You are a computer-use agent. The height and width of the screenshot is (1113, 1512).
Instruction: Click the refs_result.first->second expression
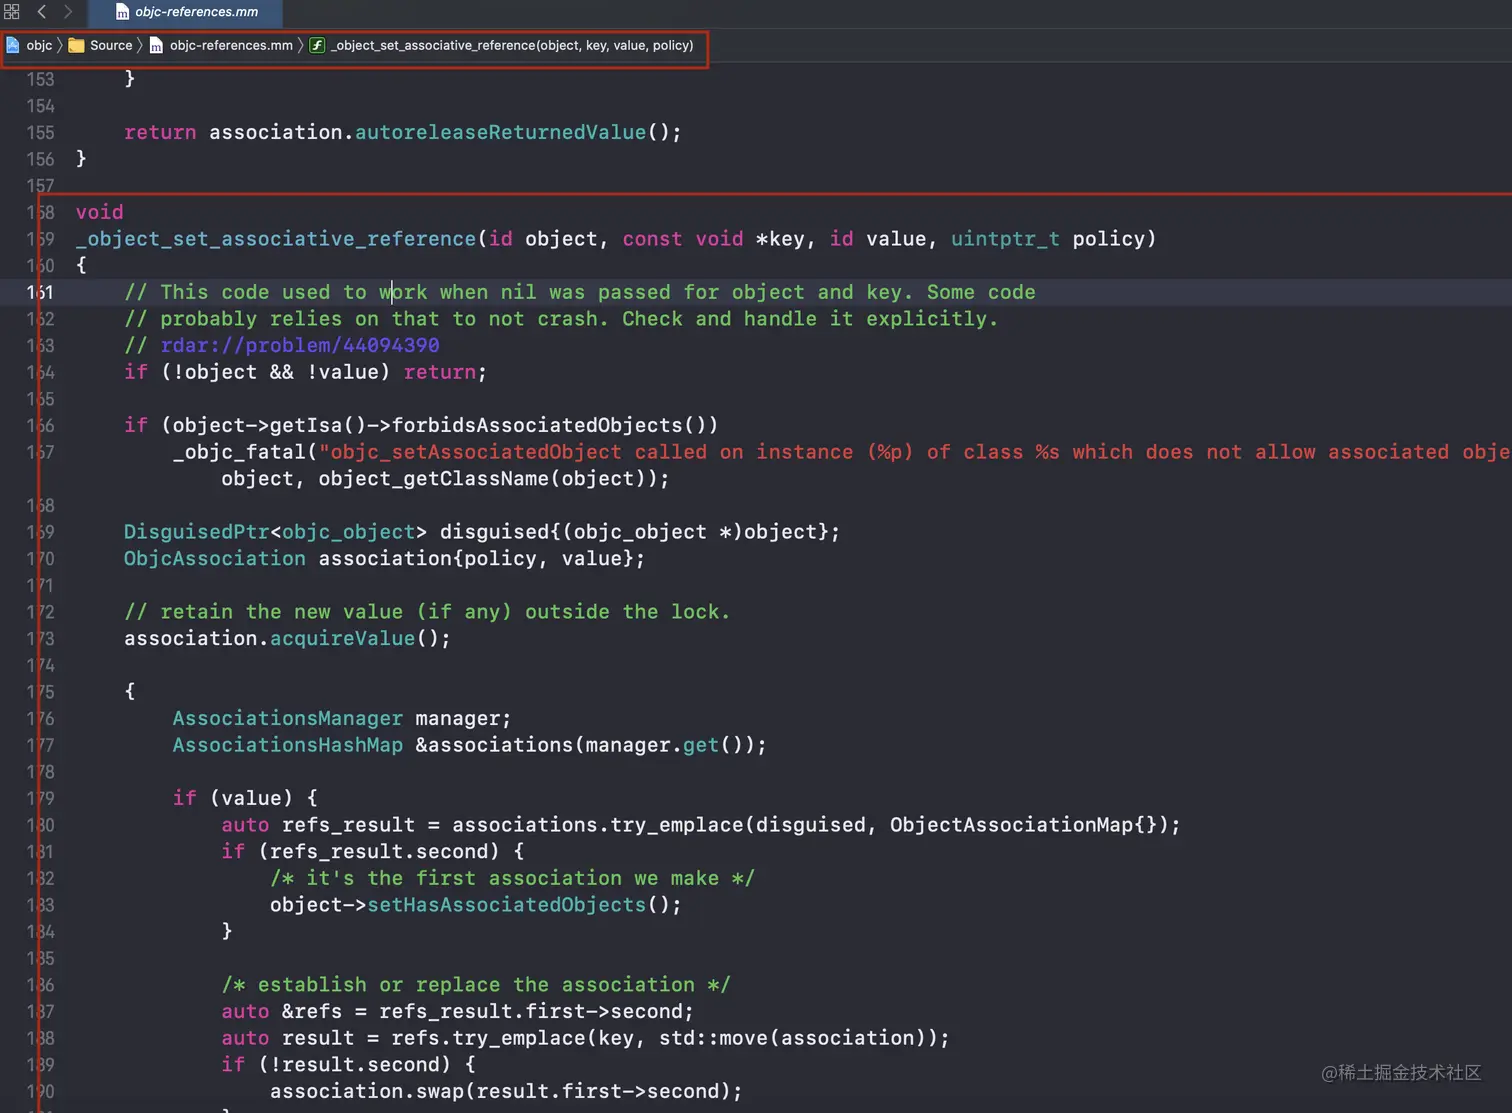(531, 1011)
